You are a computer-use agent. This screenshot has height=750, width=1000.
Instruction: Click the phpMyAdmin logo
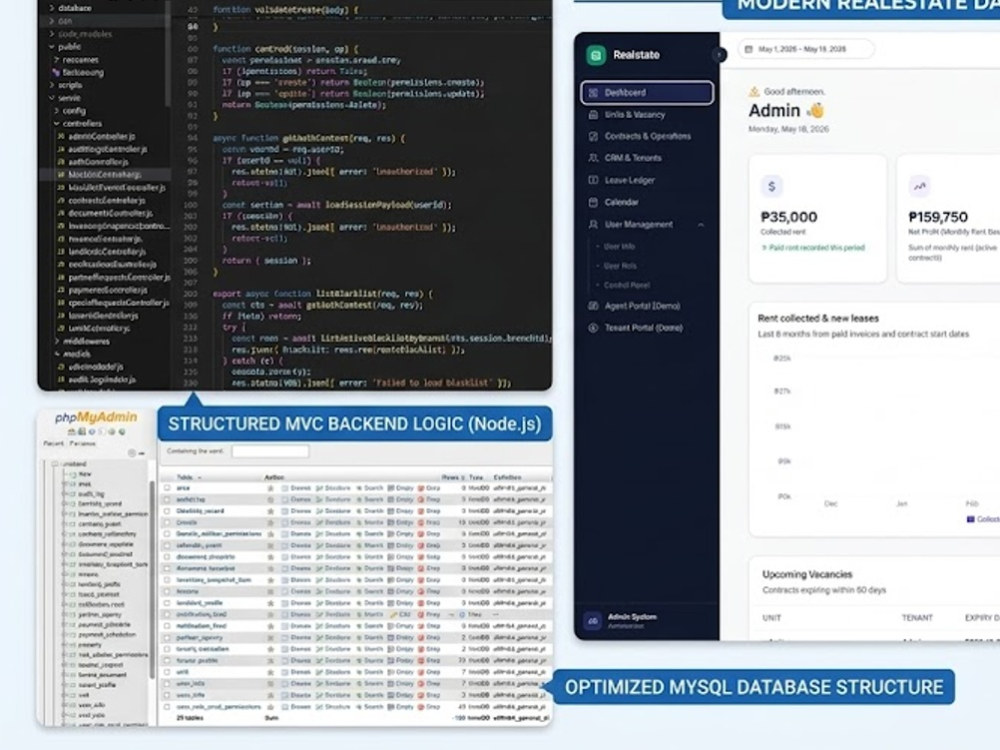click(96, 417)
